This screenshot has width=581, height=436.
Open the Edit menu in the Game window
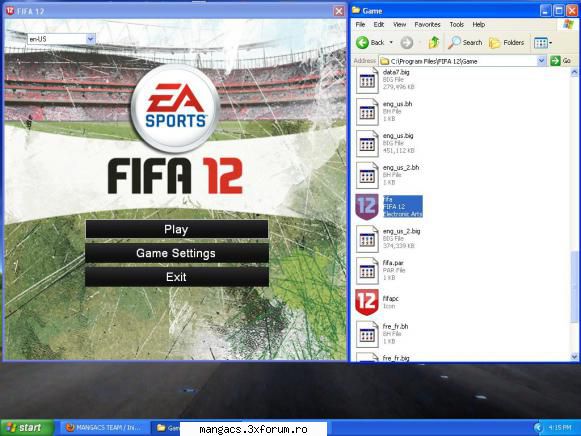379,24
